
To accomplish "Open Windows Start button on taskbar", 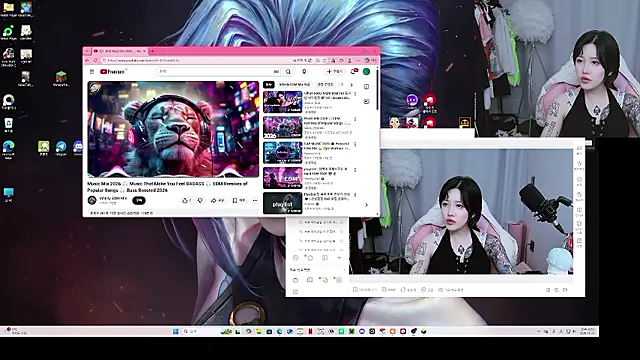I will pyautogui.click(x=176, y=331).
